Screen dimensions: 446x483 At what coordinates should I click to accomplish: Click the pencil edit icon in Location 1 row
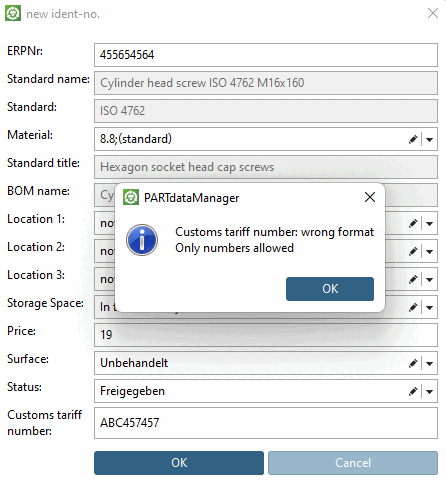click(413, 223)
